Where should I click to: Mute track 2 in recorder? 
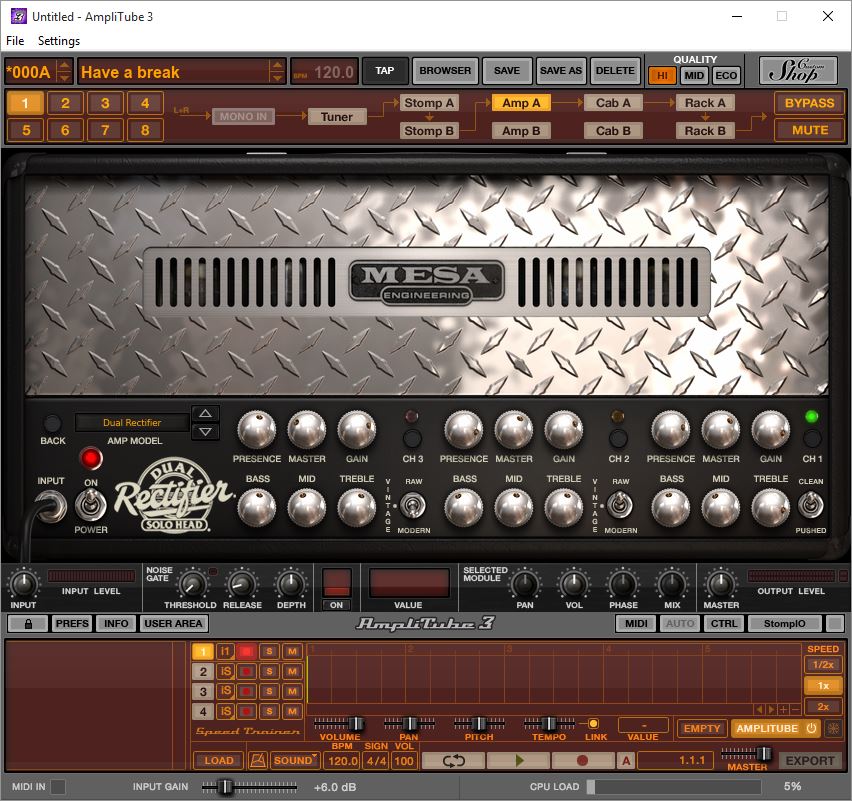click(292, 672)
